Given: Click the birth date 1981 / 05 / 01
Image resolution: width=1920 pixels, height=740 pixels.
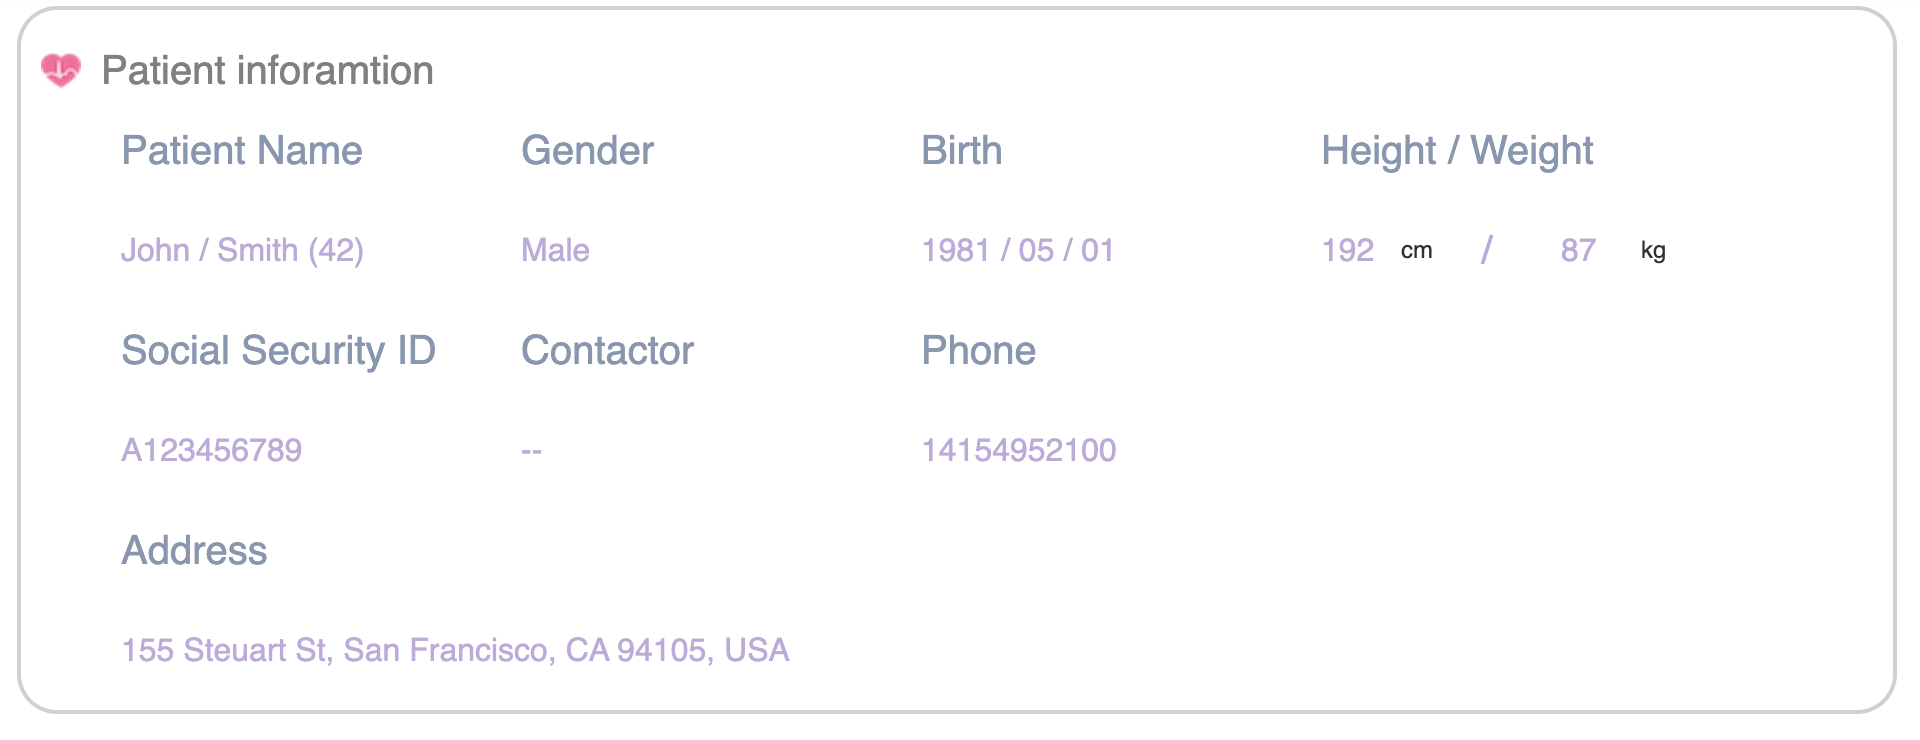Looking at the screenshot, I should (1017, 250).
